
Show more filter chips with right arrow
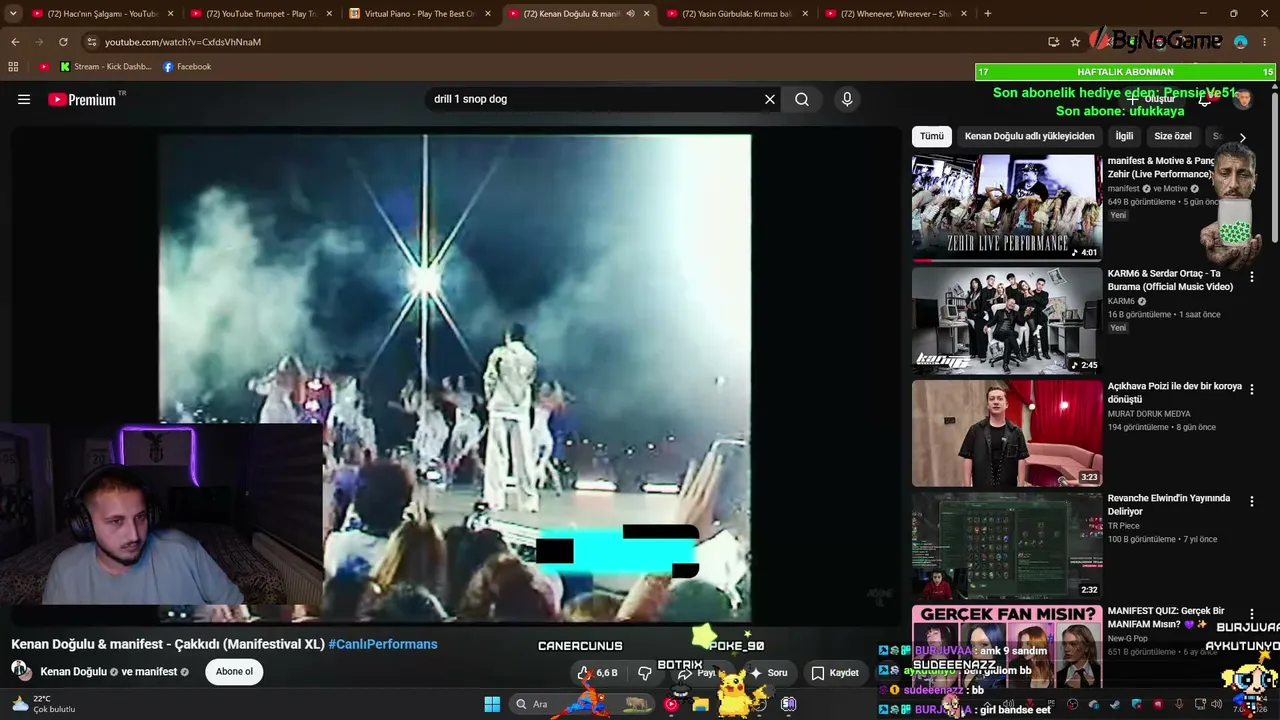pos(1242,137)
